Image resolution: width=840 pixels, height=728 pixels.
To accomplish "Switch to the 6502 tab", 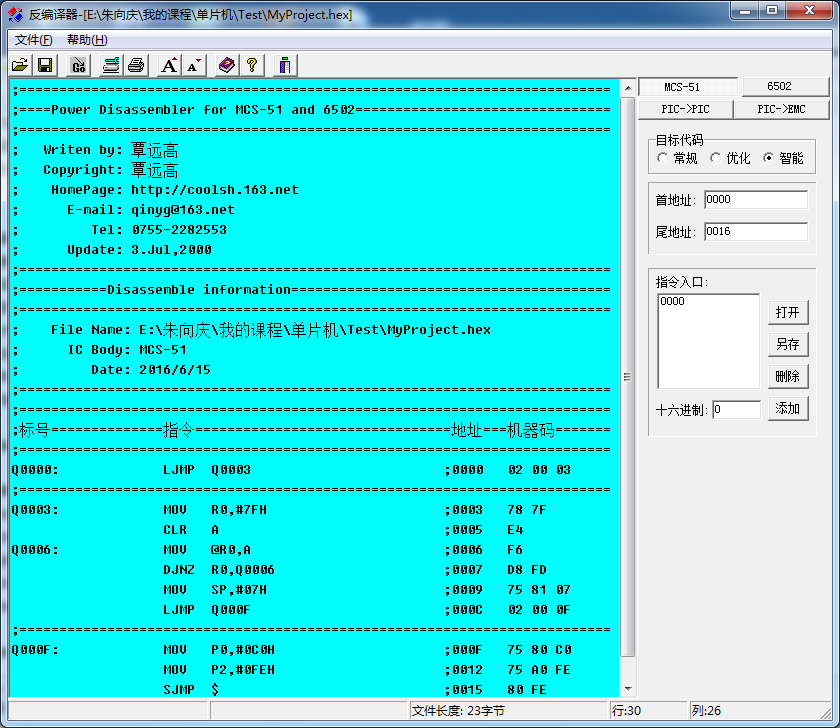I will point(785,87).
